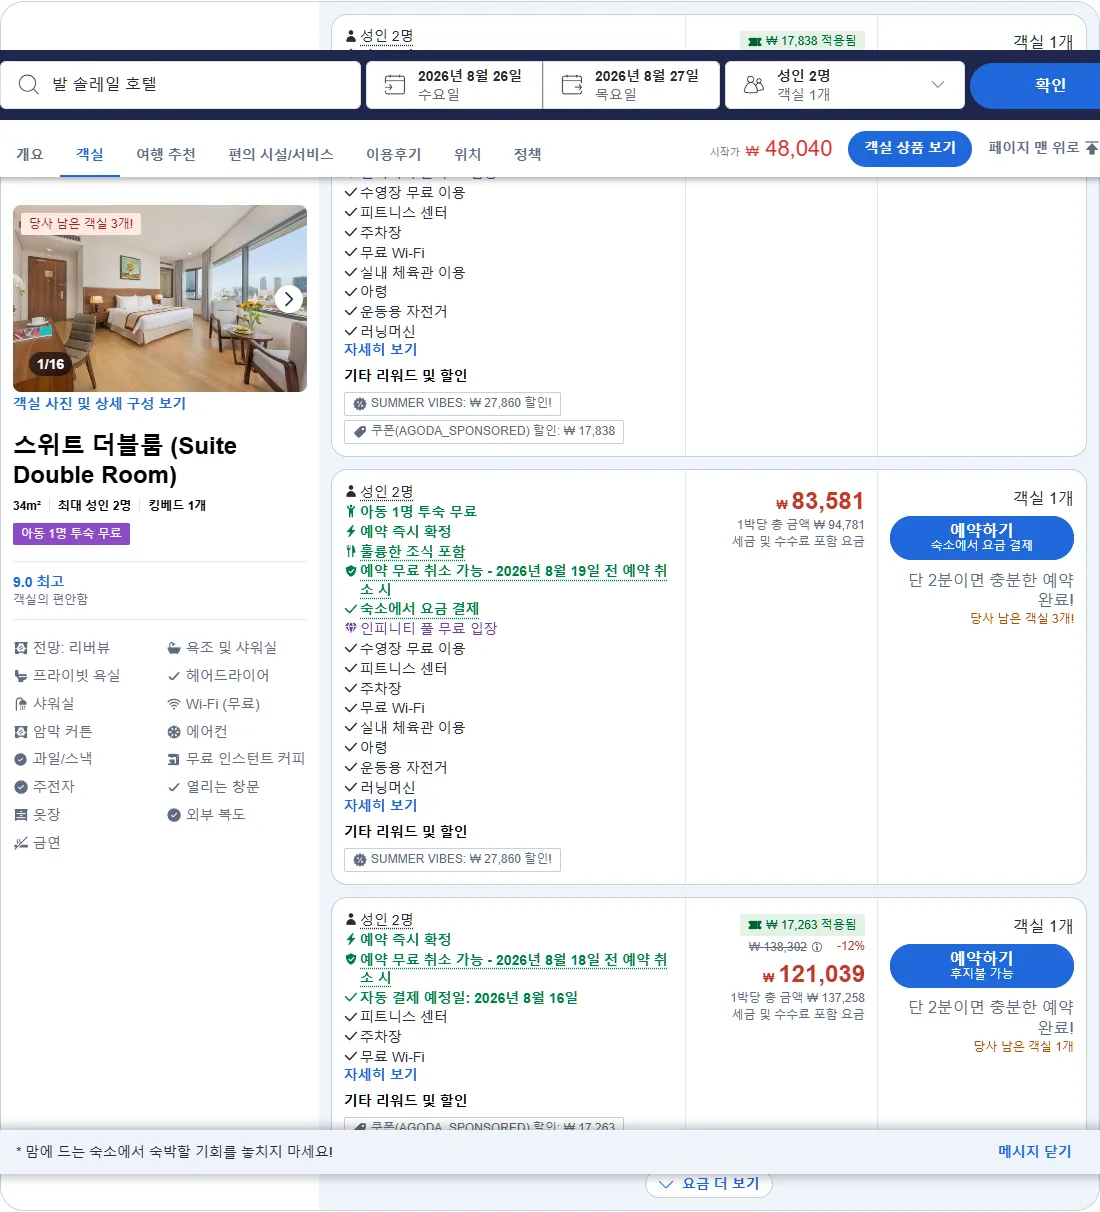Click 자세히 보기 in the ₩121,039 offer
The height and width of the screenshot is (1212, 1100).
(380, 1074)
